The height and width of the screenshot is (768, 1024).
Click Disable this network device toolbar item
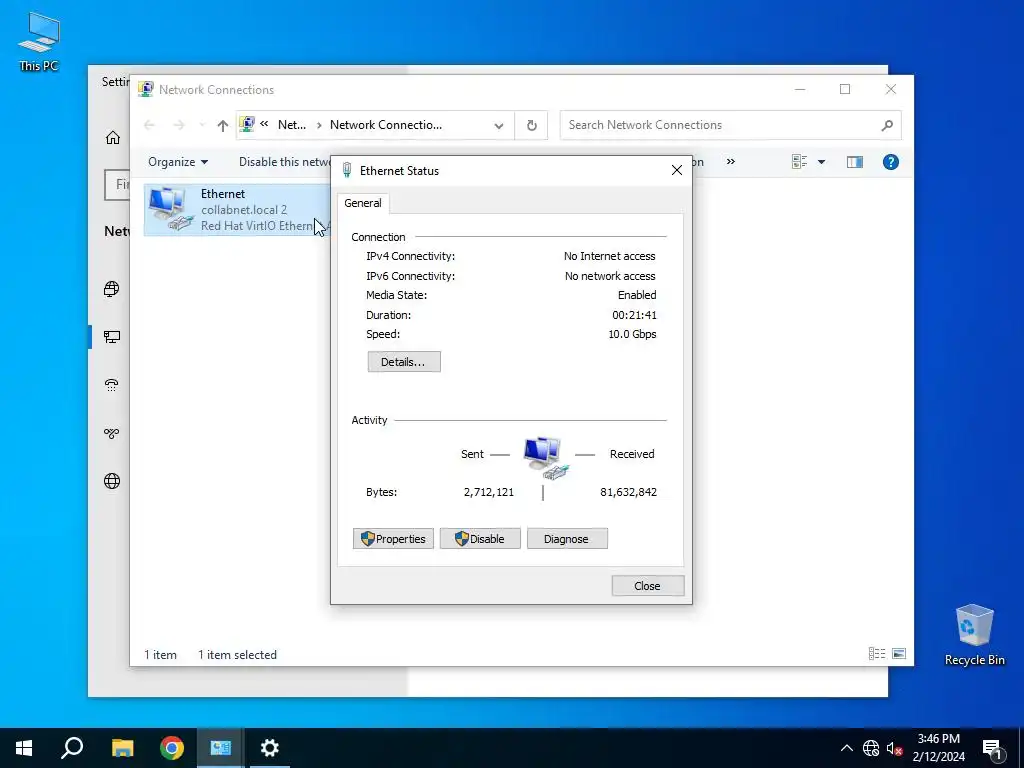point(285,162)
